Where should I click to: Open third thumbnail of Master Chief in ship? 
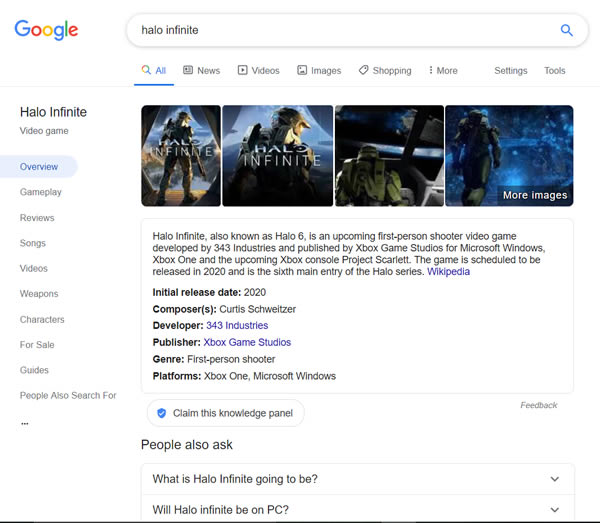click(x=390, y=156)
